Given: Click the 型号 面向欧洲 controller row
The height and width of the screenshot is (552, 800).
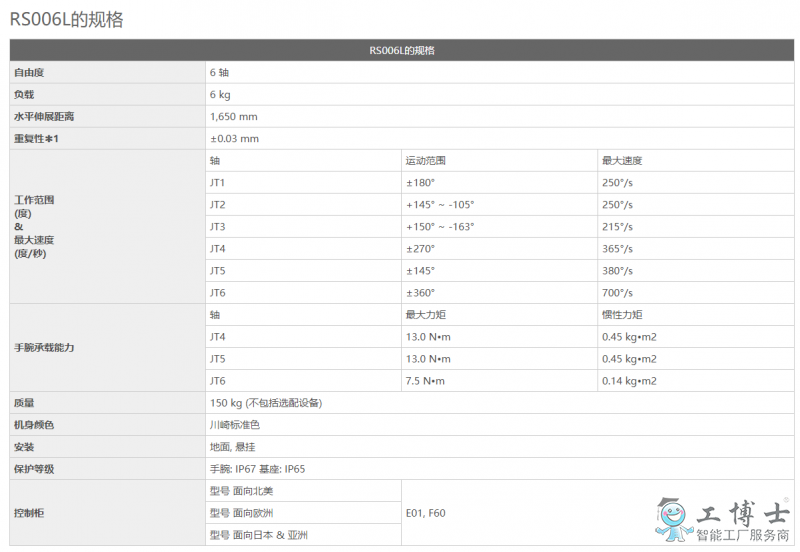Looking at the screenshot, I should click(x=241, y=513).
